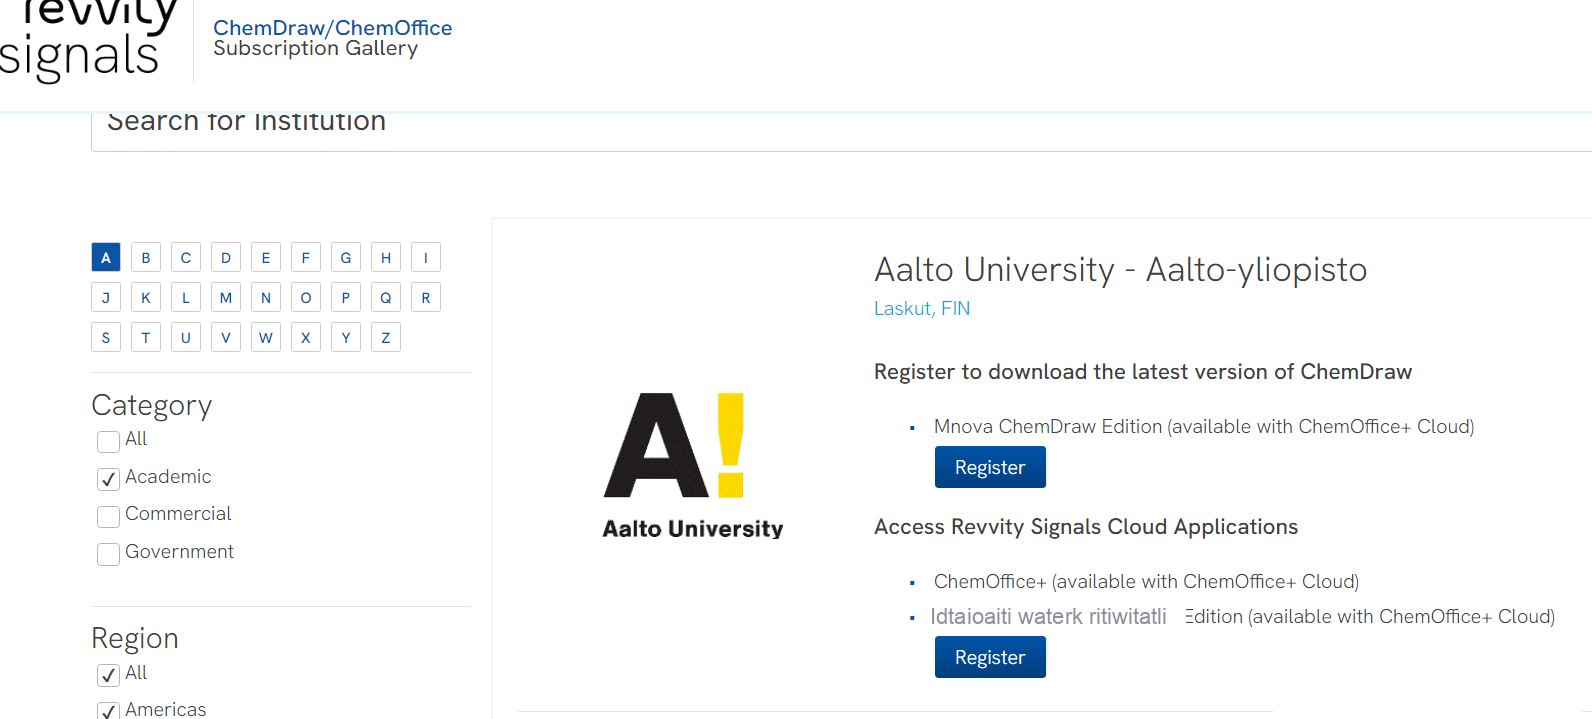This screenshot has height=719, width=1592.
Task: Filter institutions by letter S
Action: pyautogui.click(x=106, y=338)
